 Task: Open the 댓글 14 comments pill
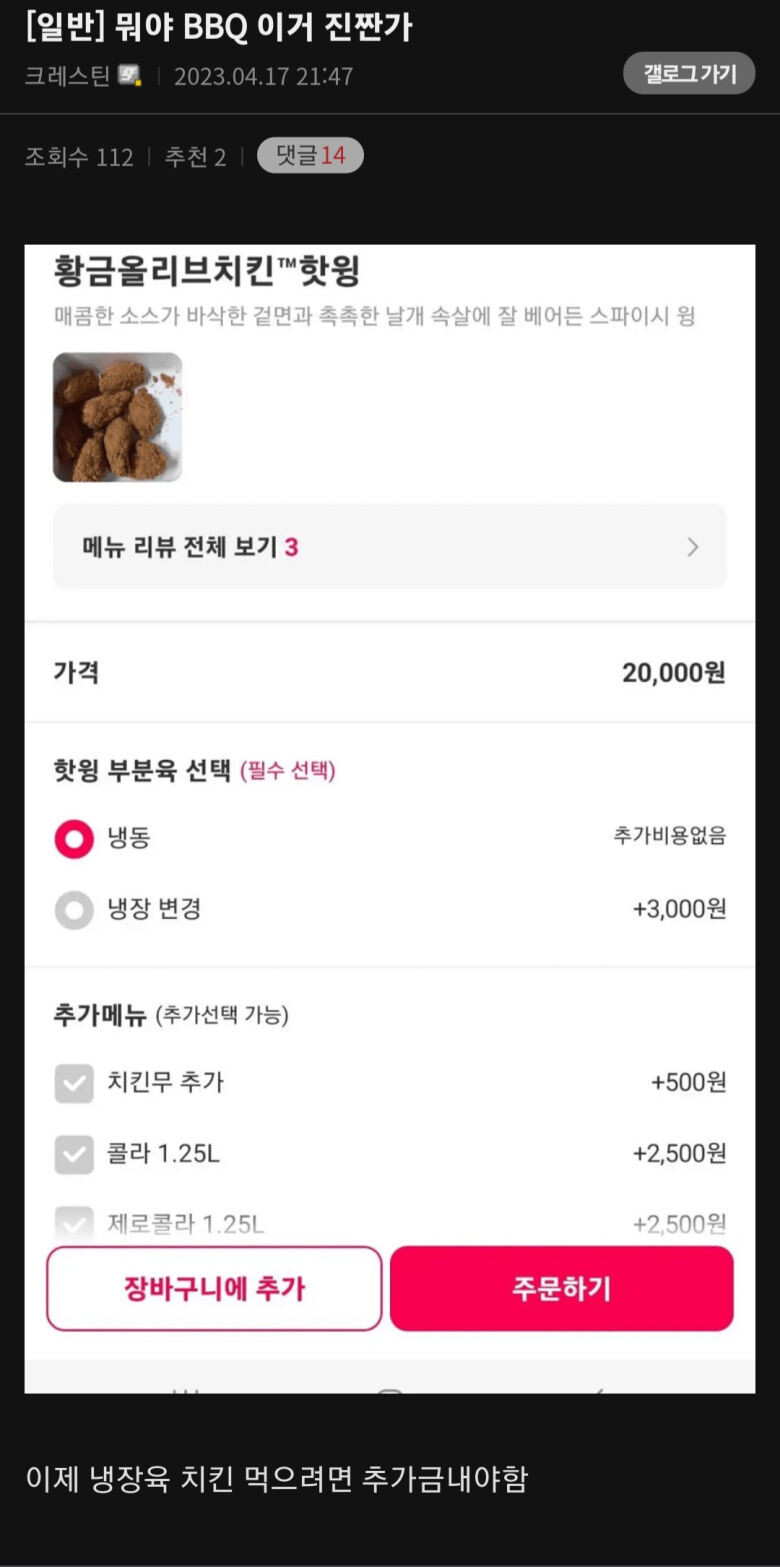[x=310, y=156]
